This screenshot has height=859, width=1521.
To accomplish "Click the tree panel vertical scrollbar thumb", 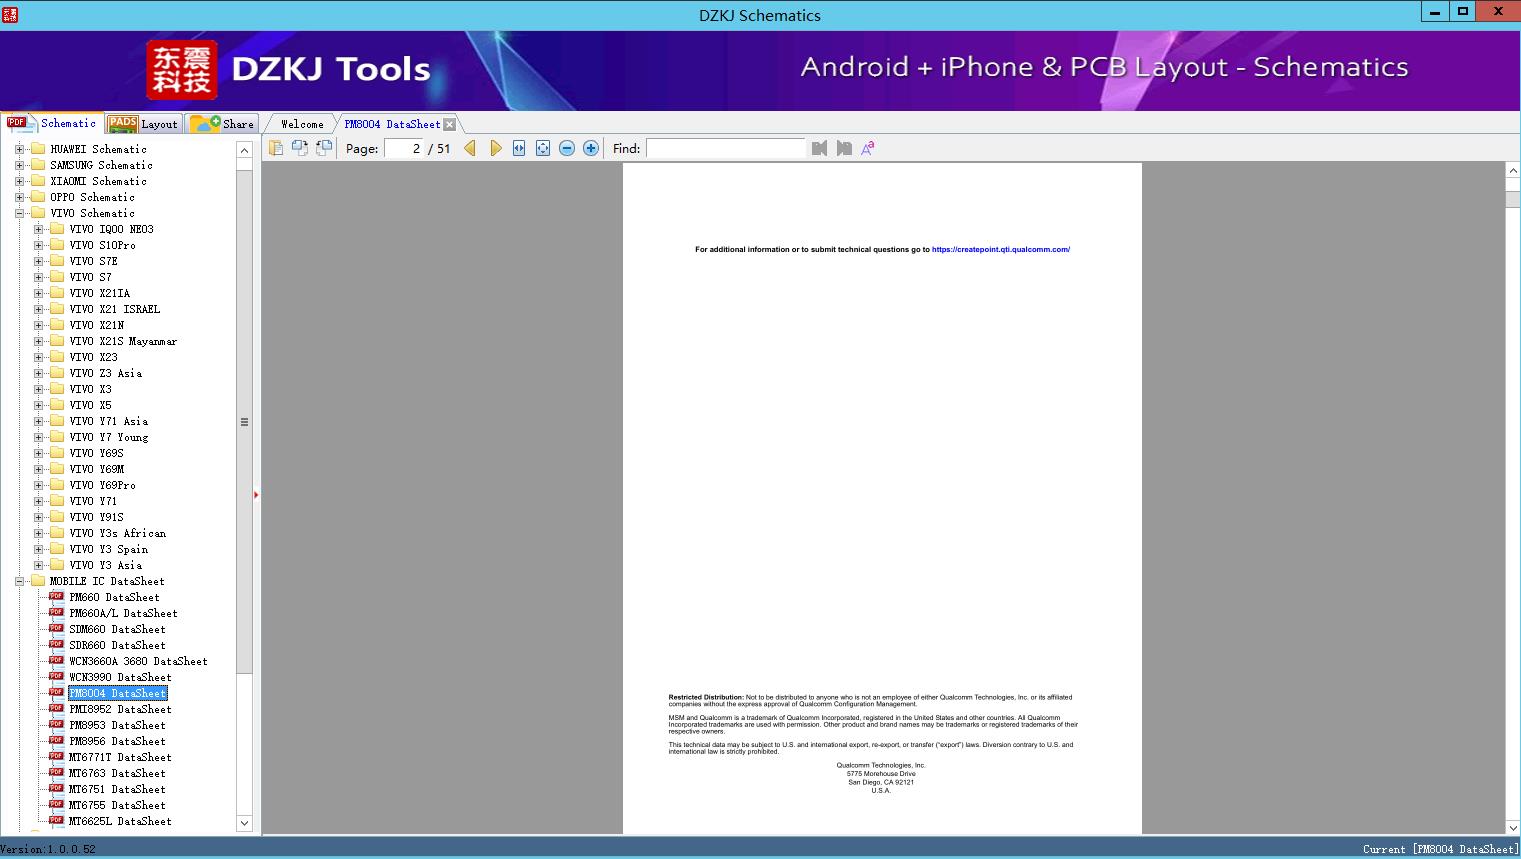I will [244, 420].
